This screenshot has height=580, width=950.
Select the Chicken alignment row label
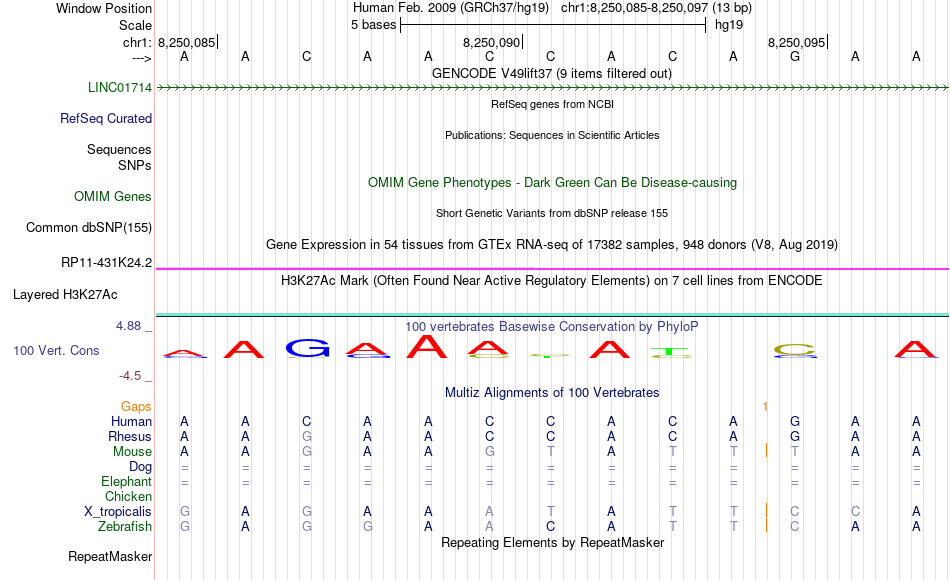128,496
